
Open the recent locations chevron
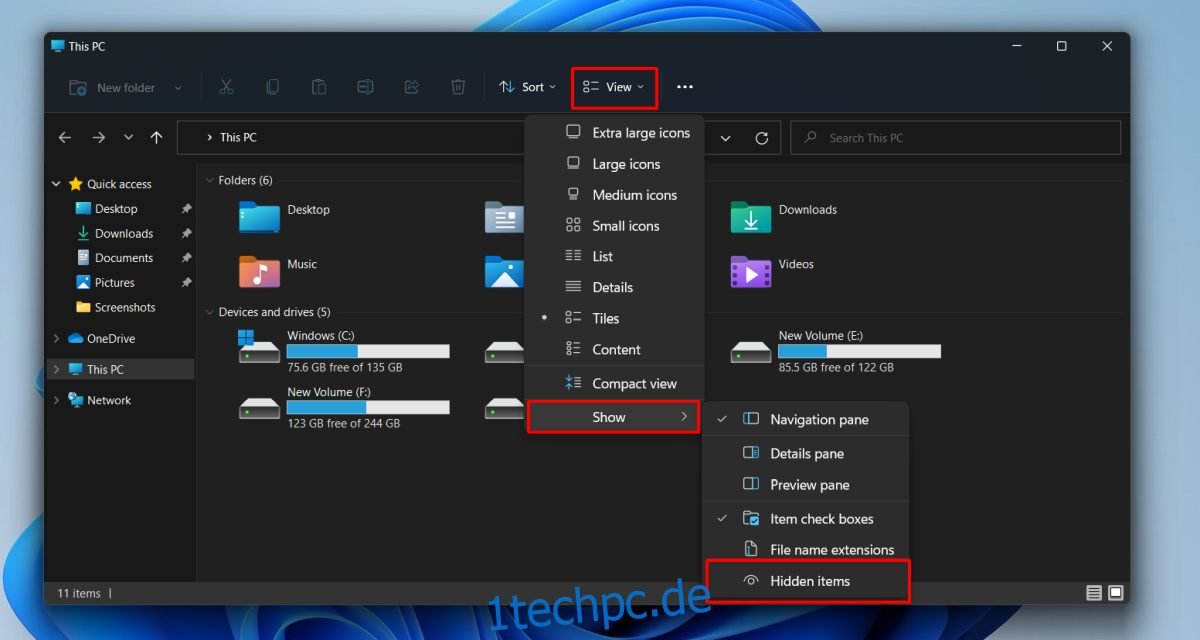click(128, 138)
